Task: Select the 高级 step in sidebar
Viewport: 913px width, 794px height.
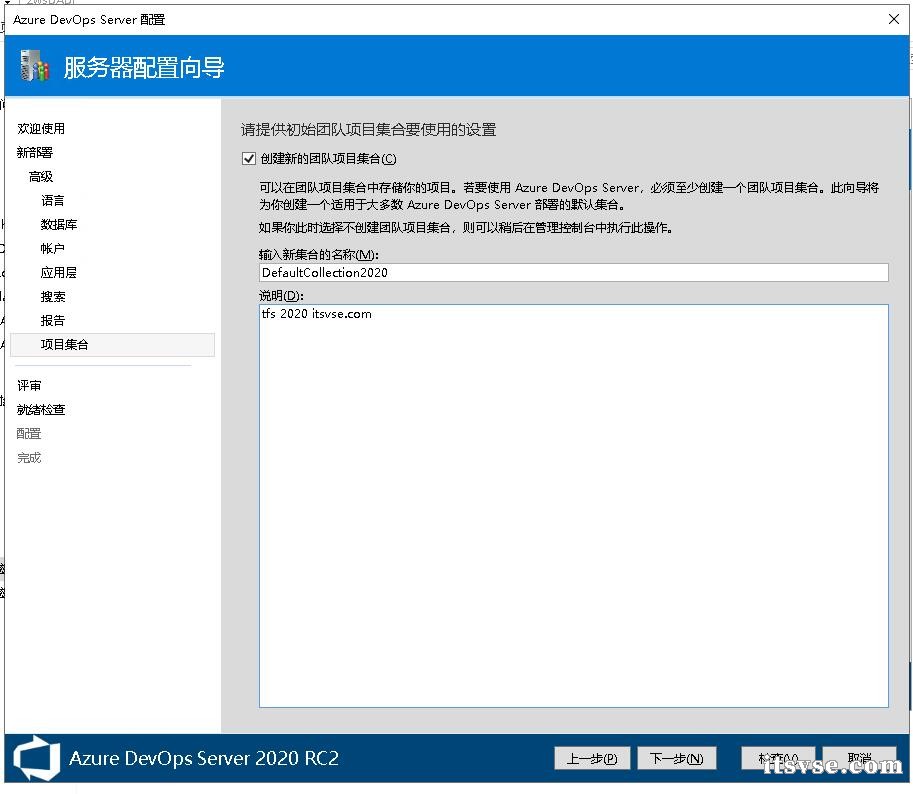Action: click(x=41, y=176)
